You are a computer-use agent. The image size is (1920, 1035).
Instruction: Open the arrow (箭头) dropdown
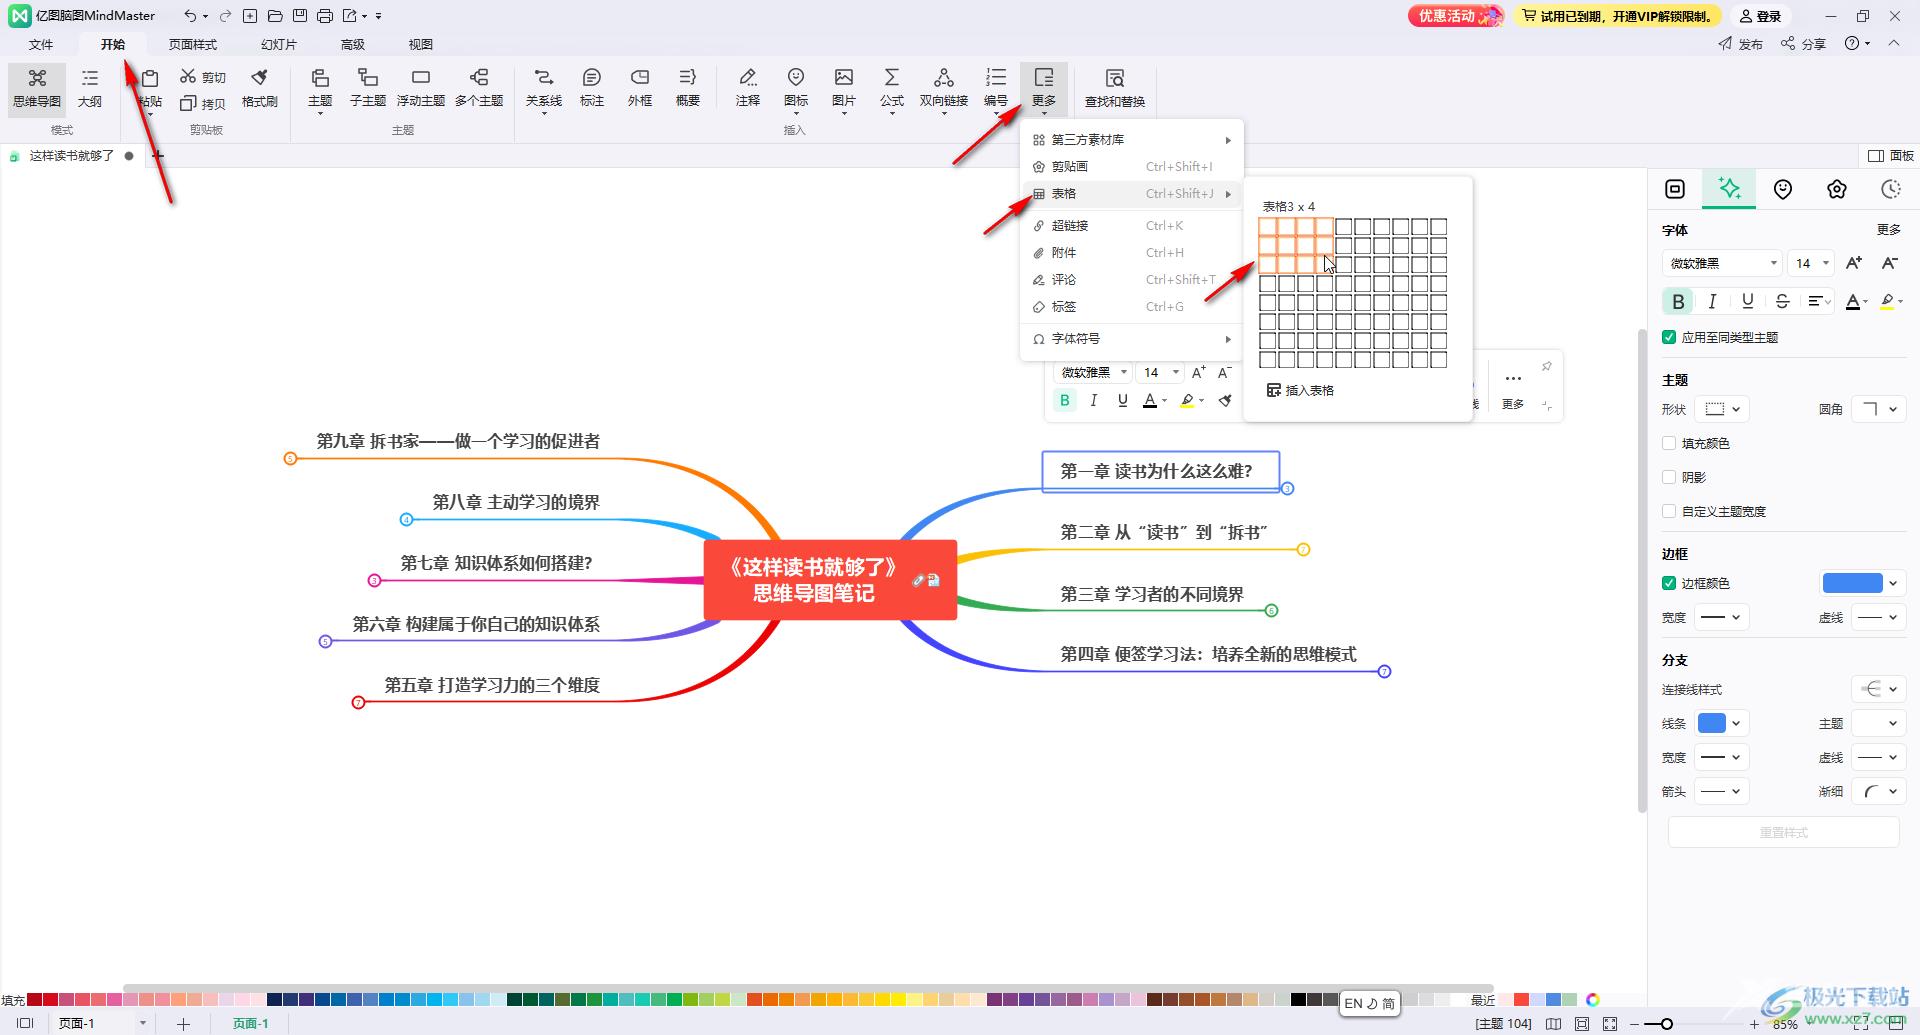[x=1722, y=791]
